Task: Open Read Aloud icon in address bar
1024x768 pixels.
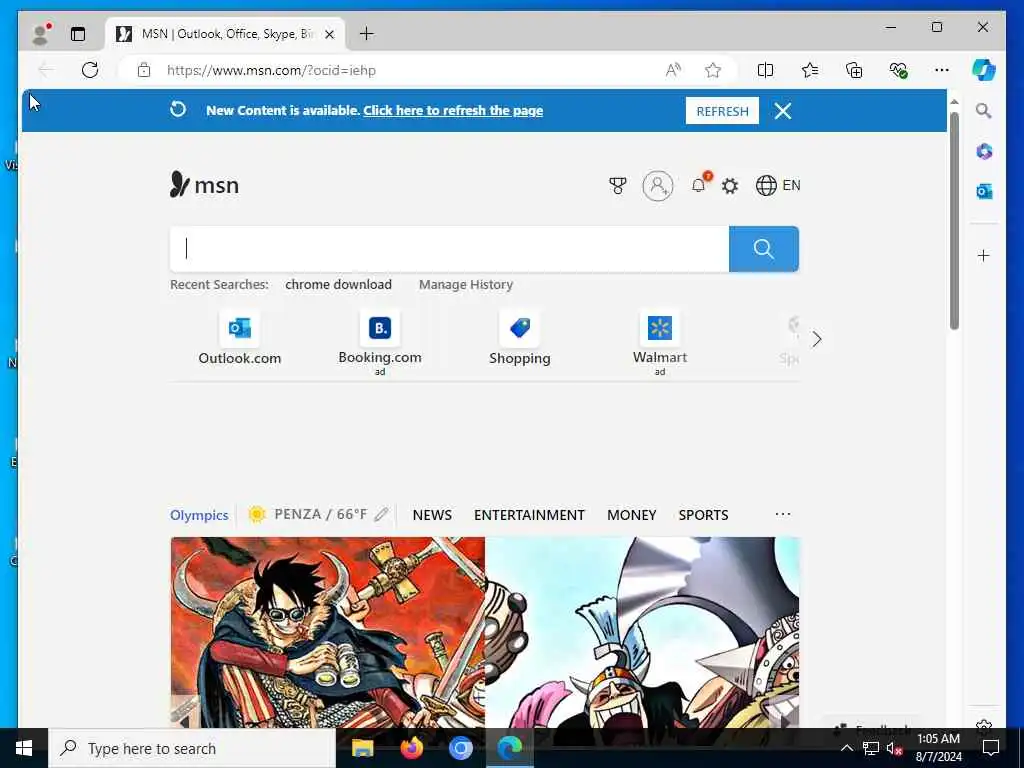Action: click(673, 70)
